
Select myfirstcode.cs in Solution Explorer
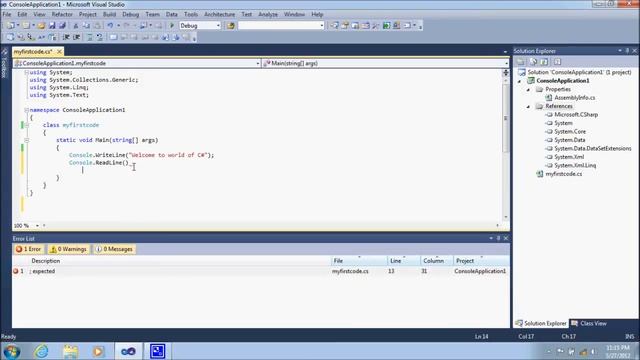[x=563, y=174]
